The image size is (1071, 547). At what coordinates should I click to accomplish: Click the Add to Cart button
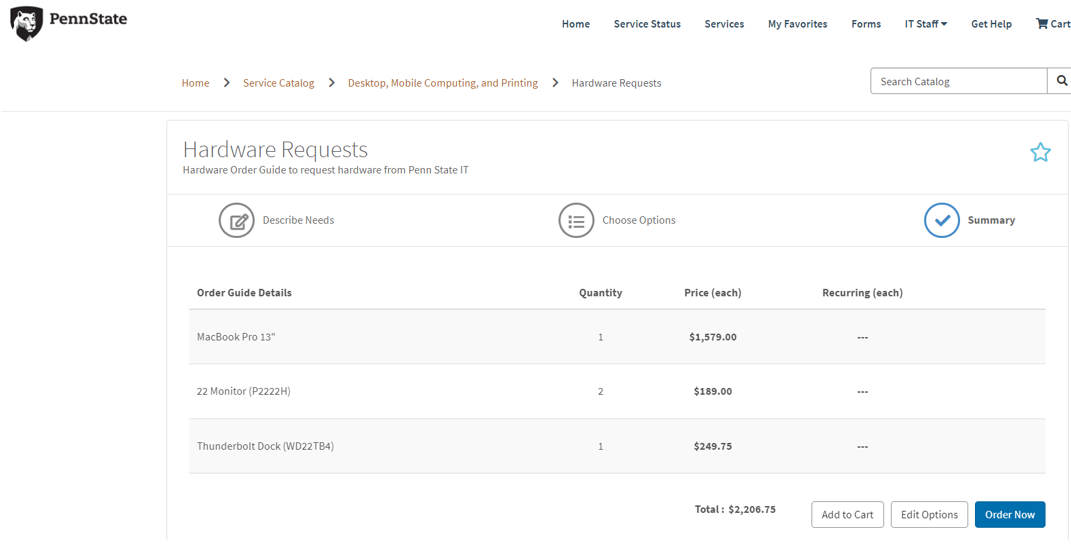pyautogui.click(x=847, y=515)
